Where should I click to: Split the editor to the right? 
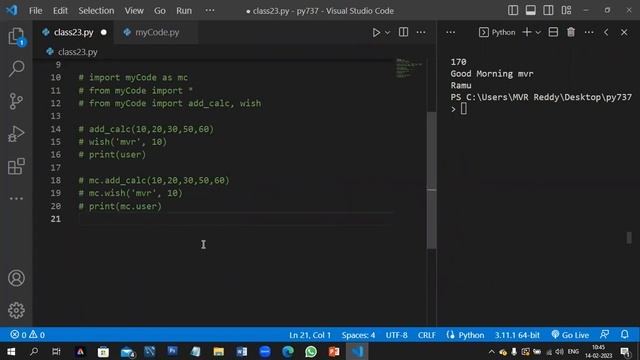coord(403,32)
